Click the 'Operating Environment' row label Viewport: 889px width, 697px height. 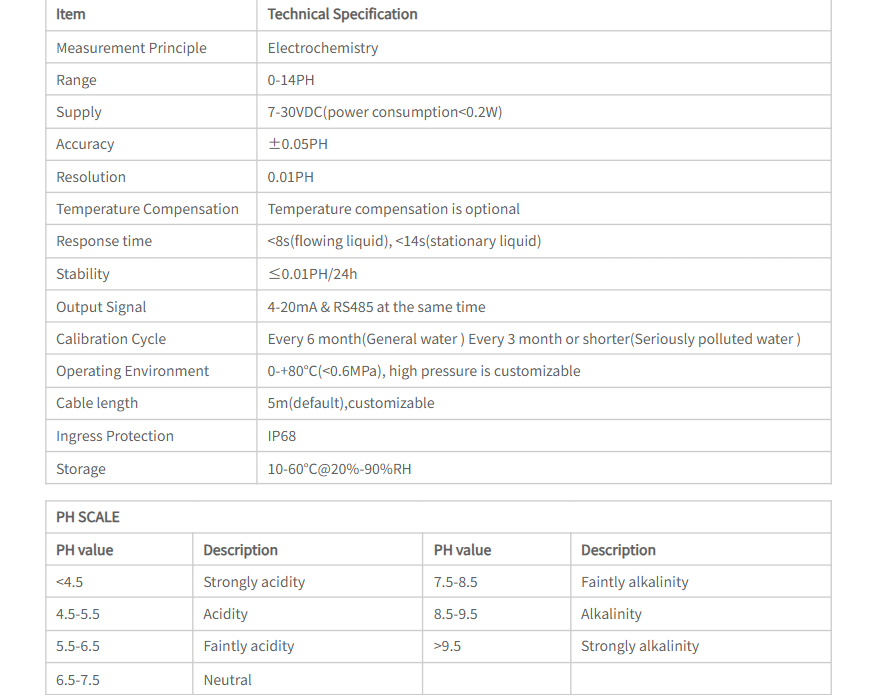[132, 371]
